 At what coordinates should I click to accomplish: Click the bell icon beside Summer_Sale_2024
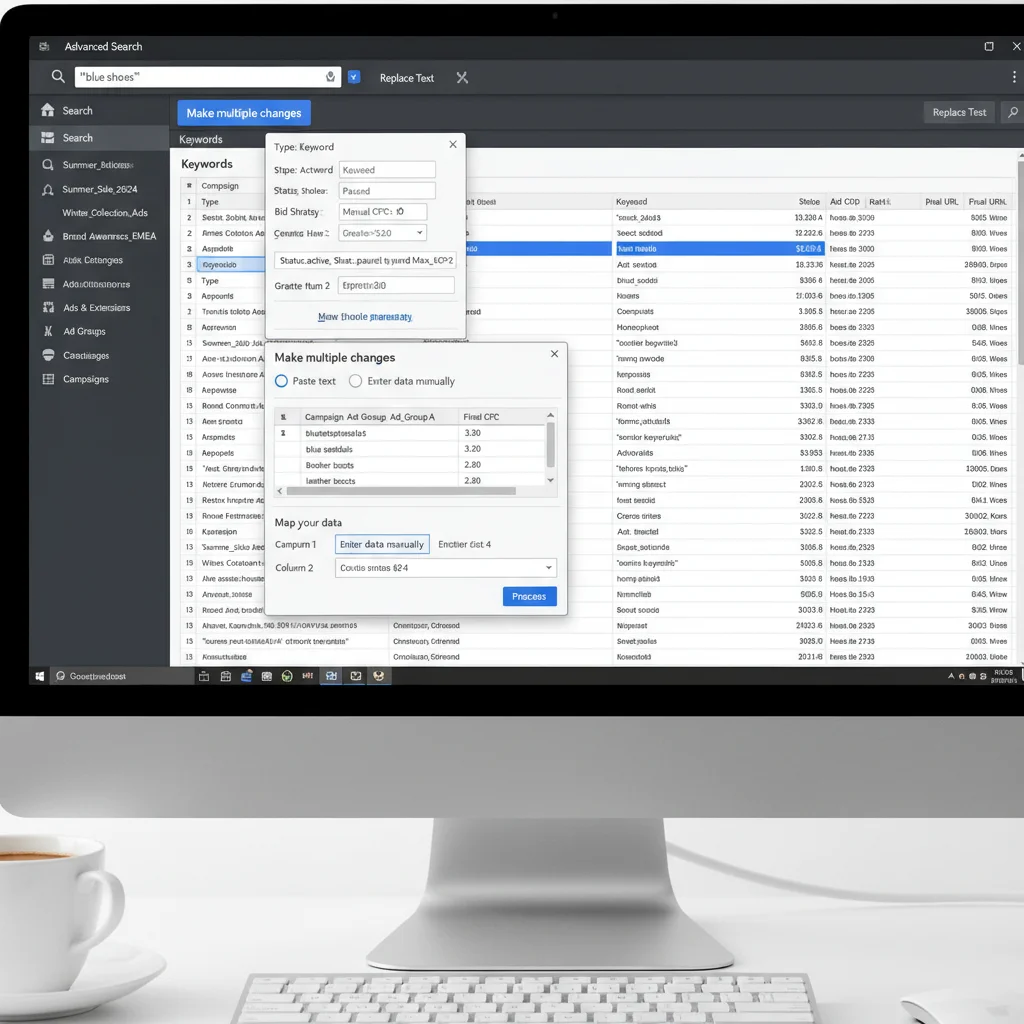pos(48,189)
